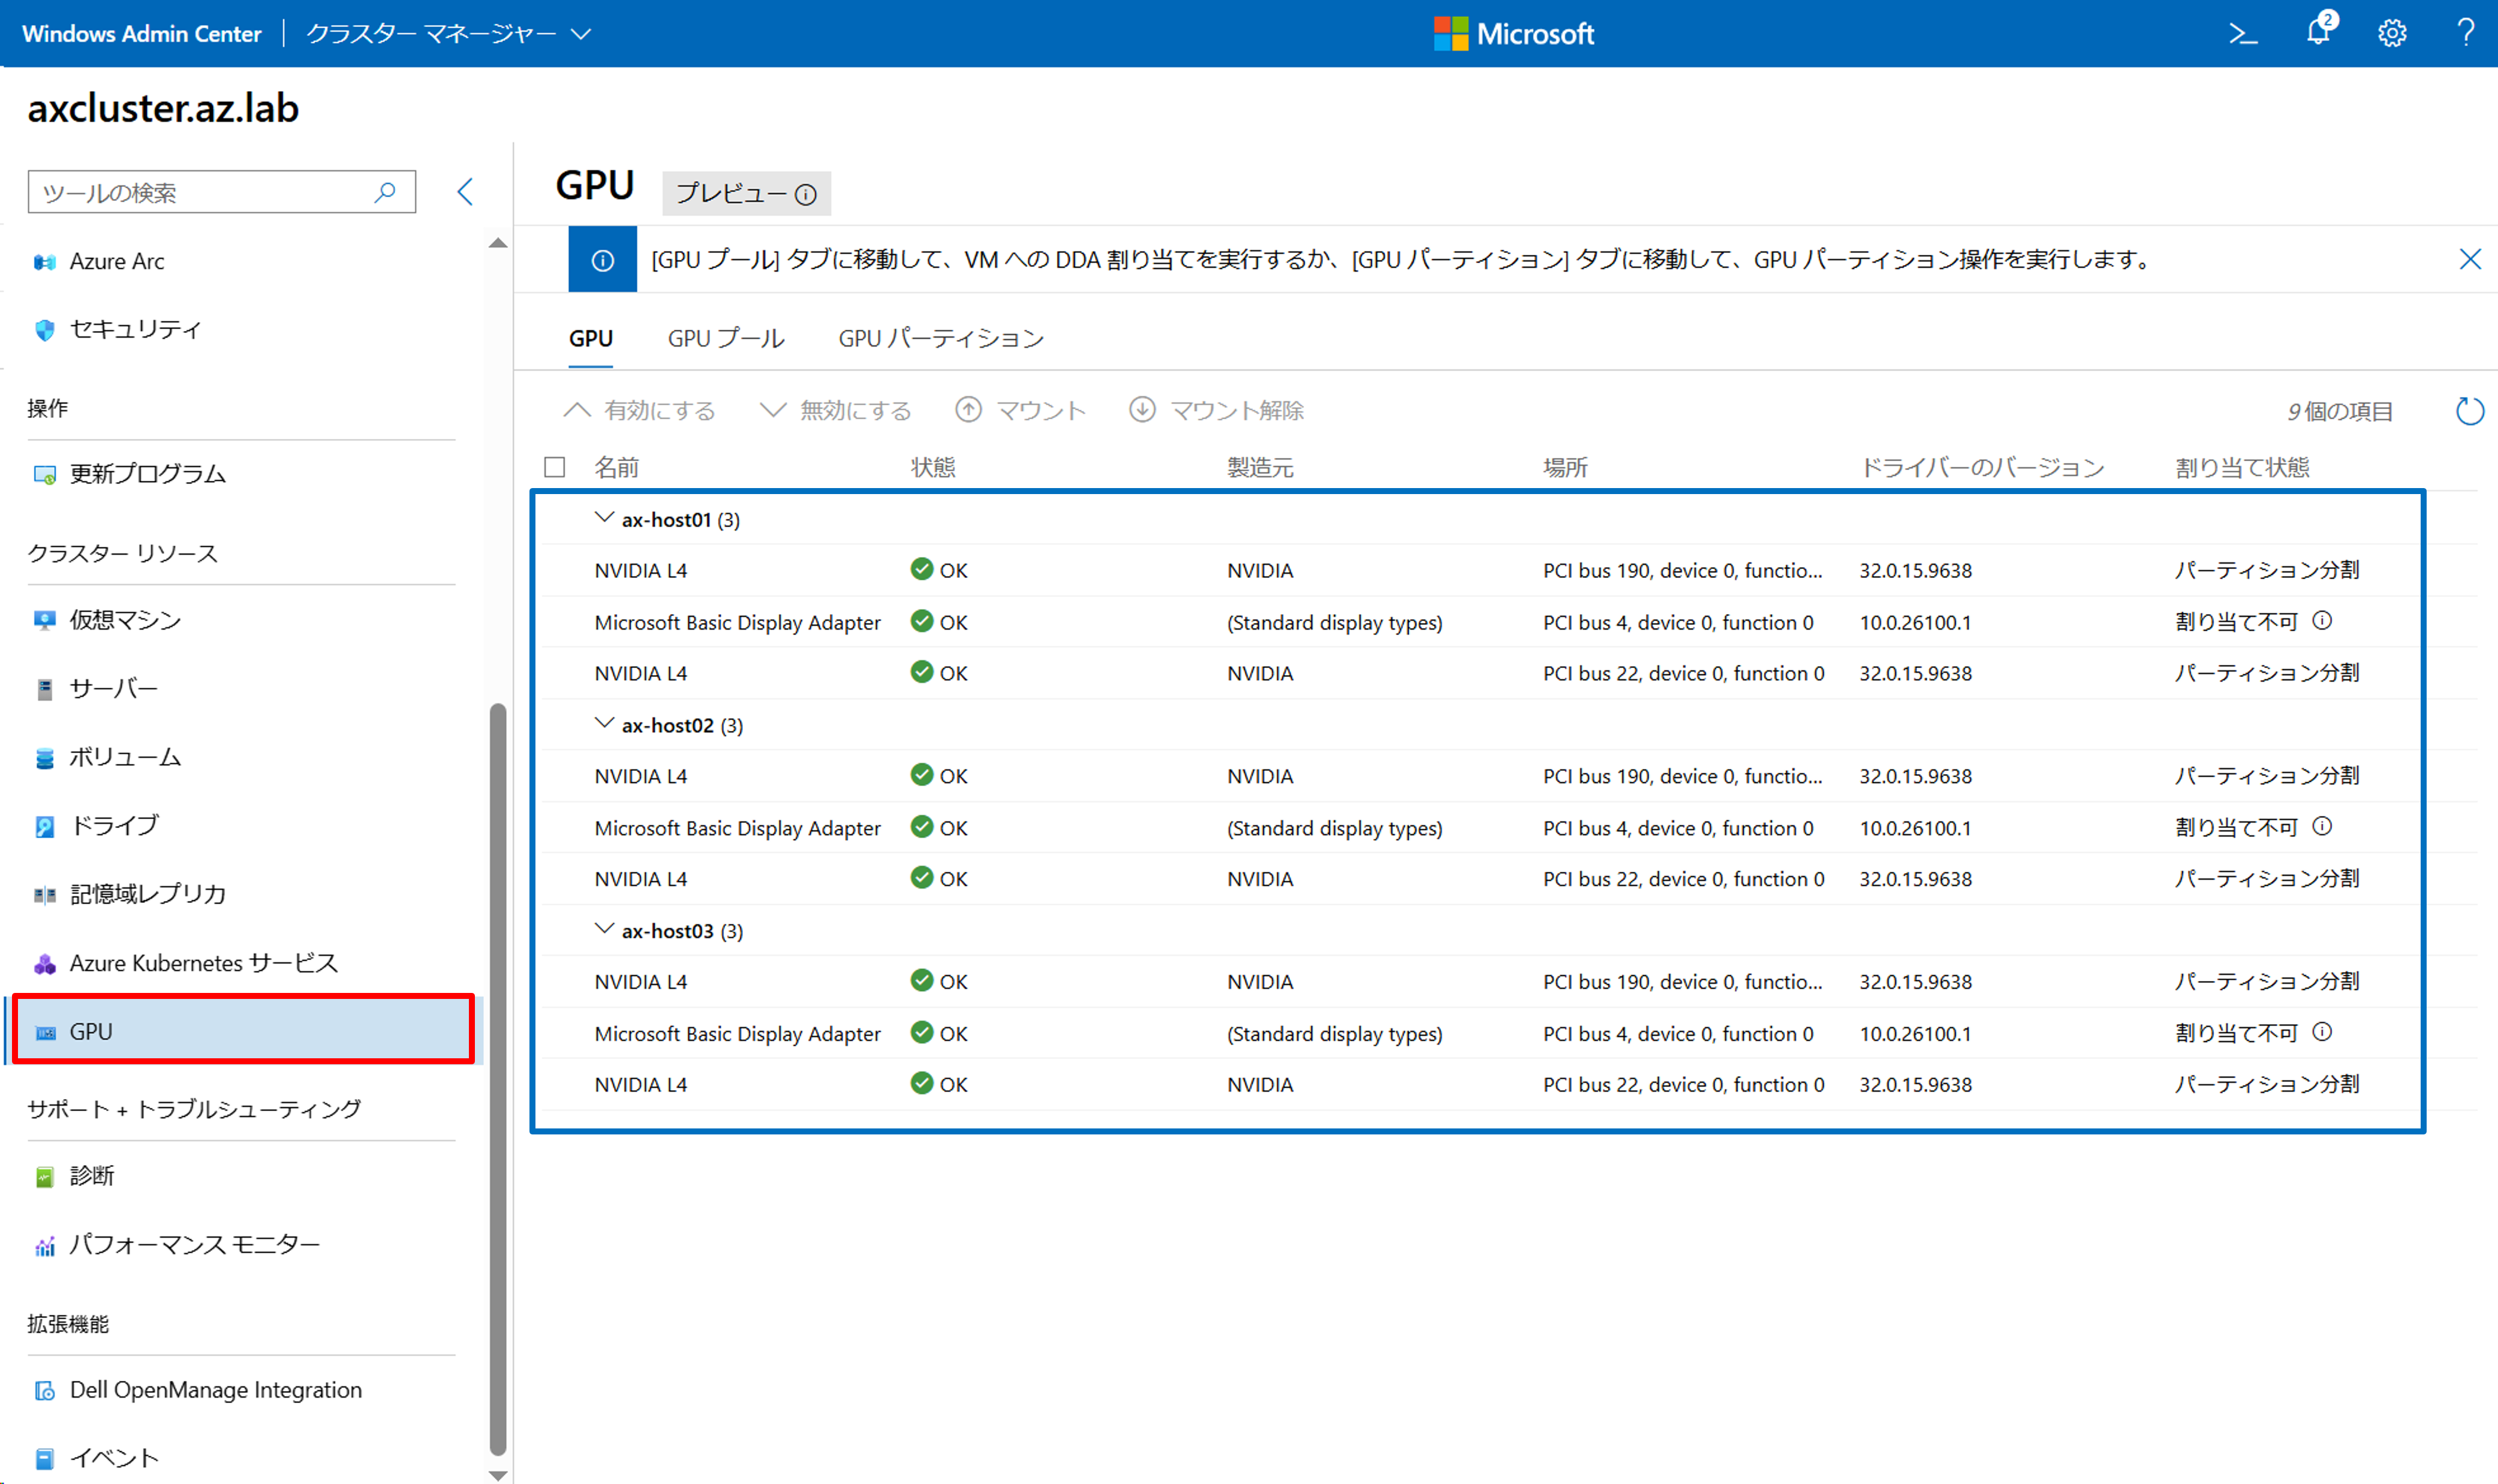Open the settings gear
Screen dimensions: 2498x1484
pos(2392,34)
